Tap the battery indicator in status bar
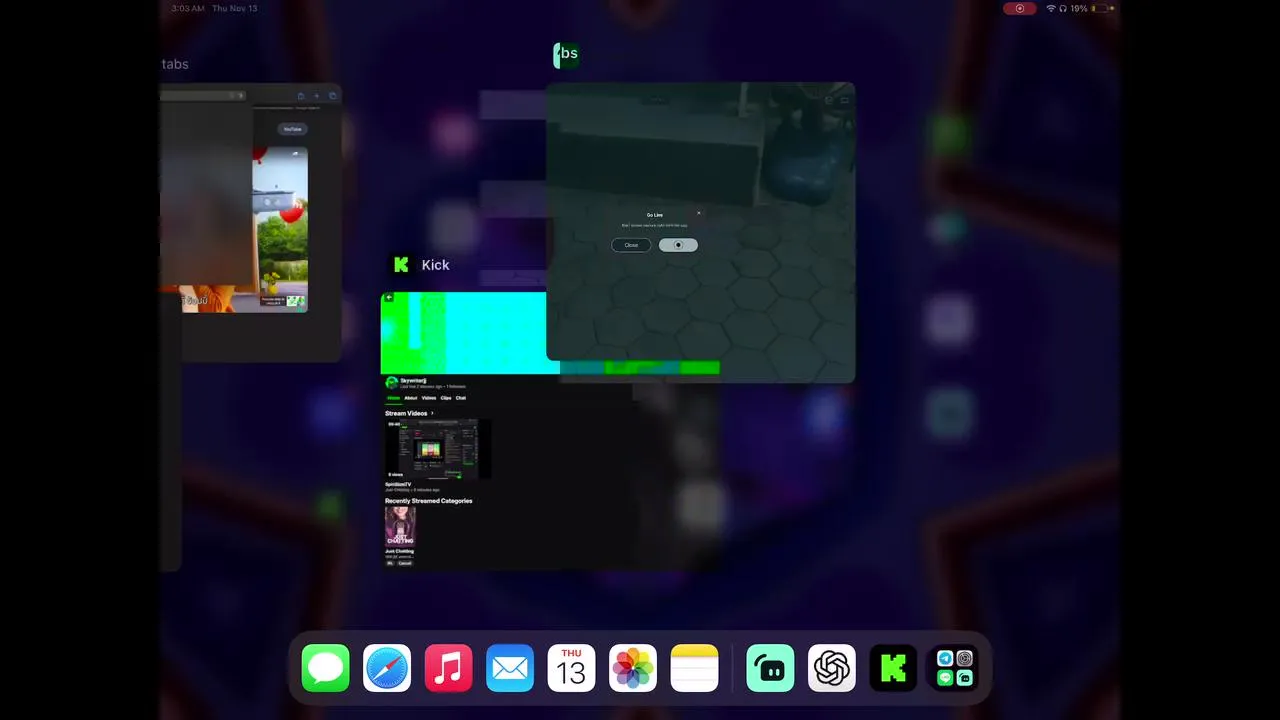This screenshot has width=1280, height=720. 1103,8
